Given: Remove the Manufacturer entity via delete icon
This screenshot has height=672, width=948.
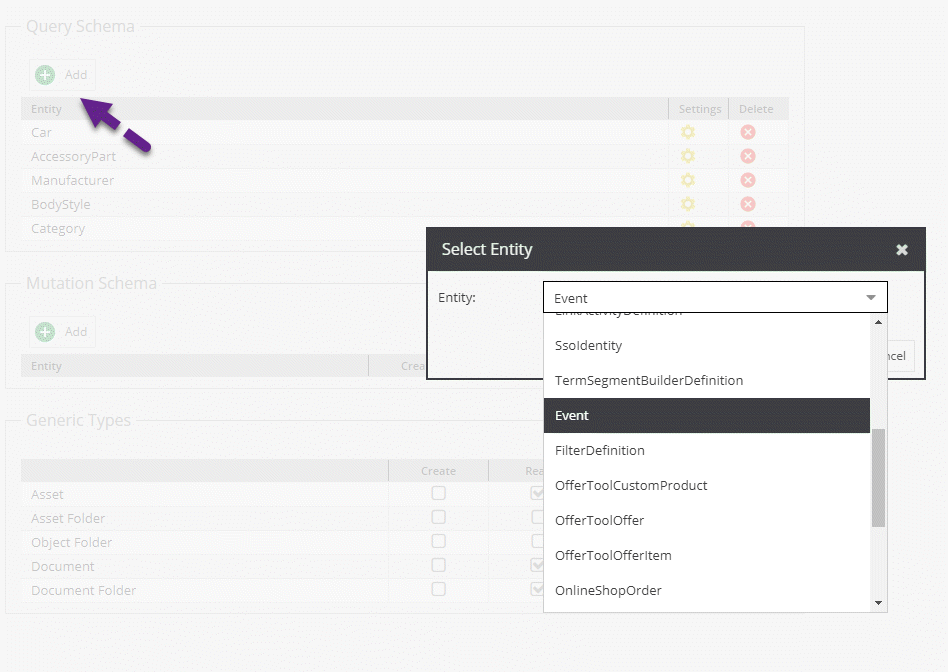Looking at the screenshot, I should (x=747, y=180).
